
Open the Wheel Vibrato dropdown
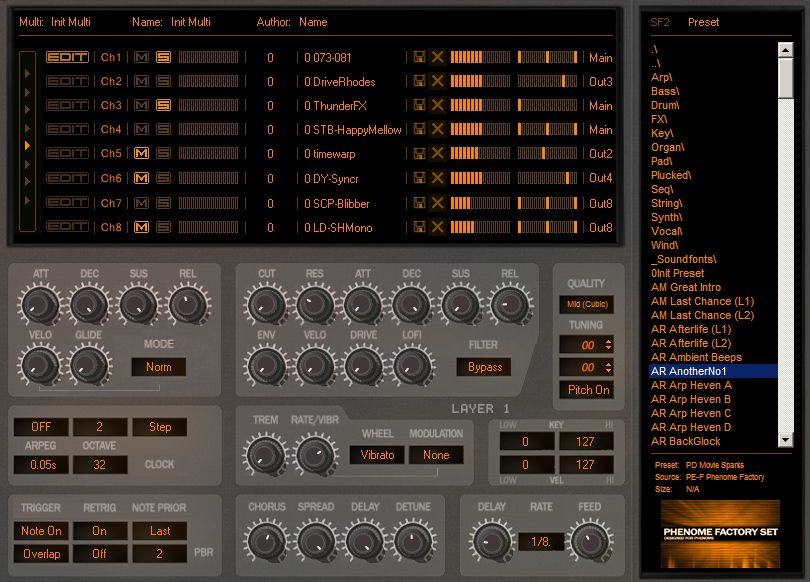pyautogui.click(x=376, y=455)
